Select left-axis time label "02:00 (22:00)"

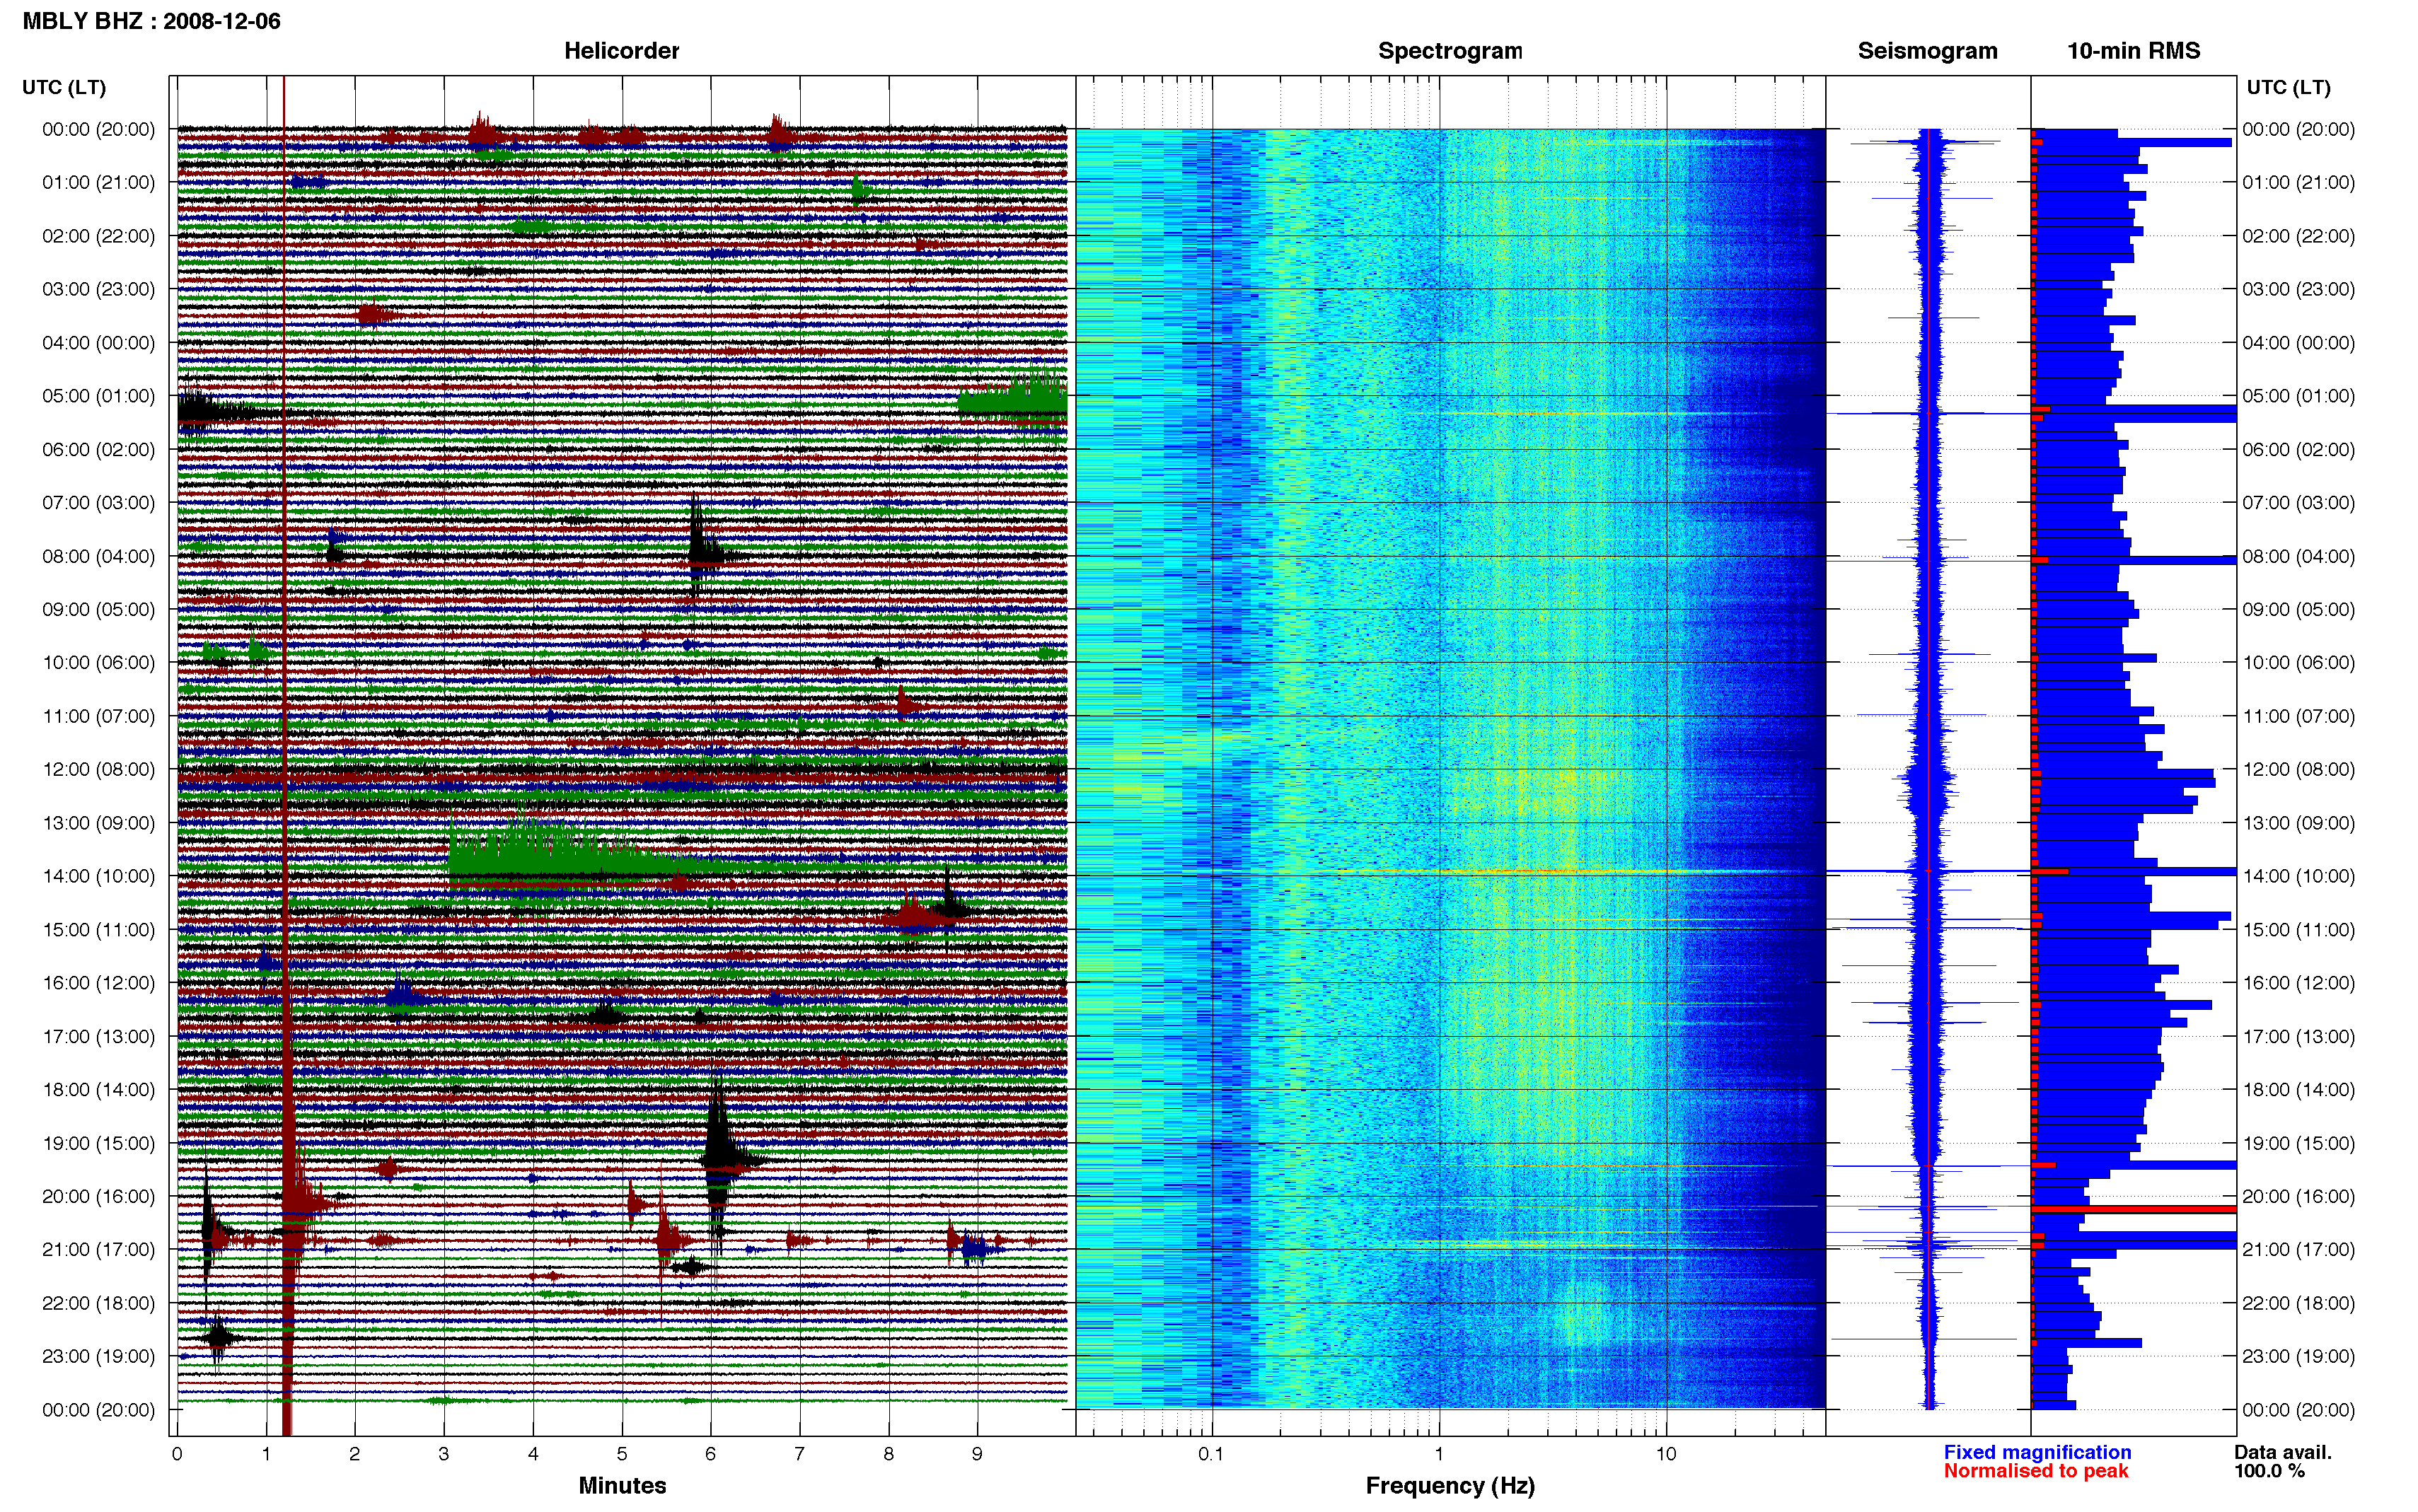(x=98, y=236)
